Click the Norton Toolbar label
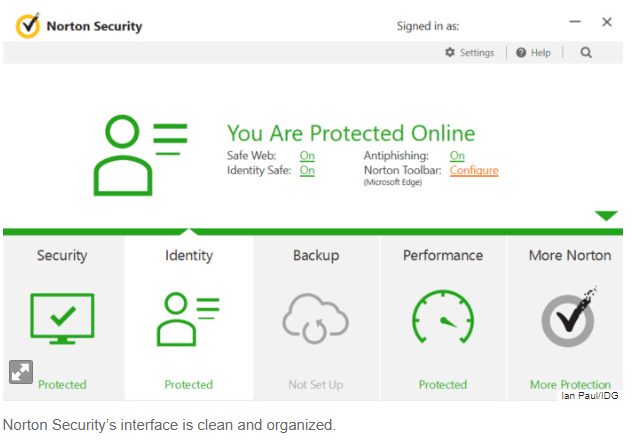The width and height of the screenshot is (637, 444). (x=402, y=170)
